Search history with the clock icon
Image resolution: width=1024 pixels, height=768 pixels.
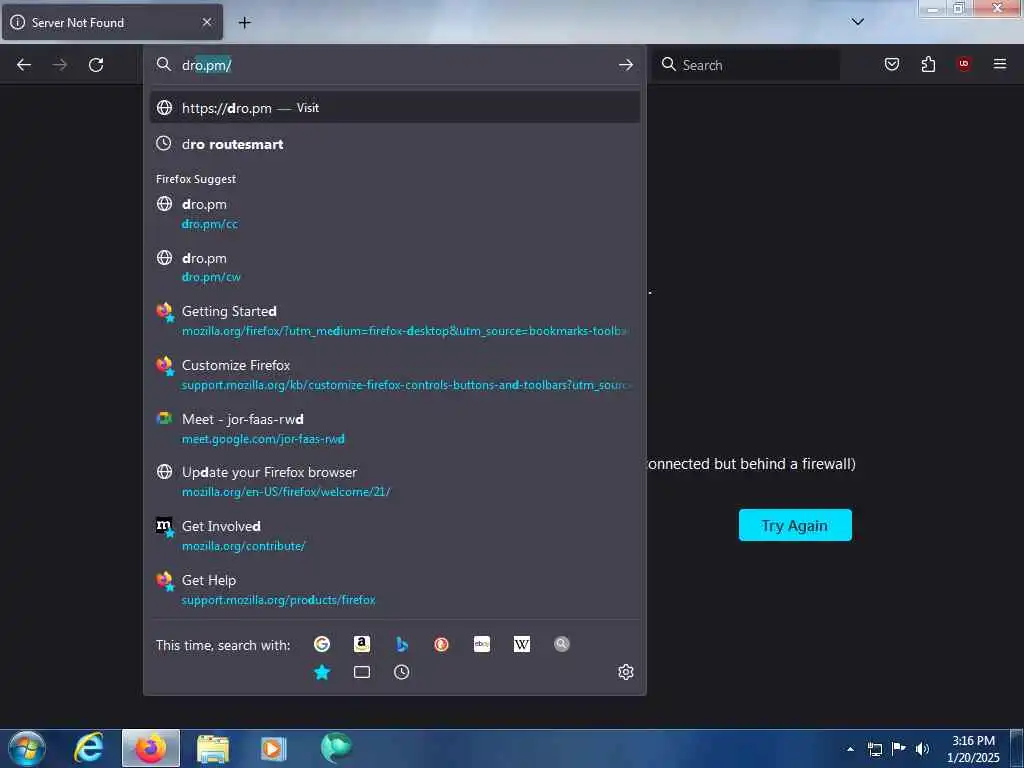pos(402,672)
